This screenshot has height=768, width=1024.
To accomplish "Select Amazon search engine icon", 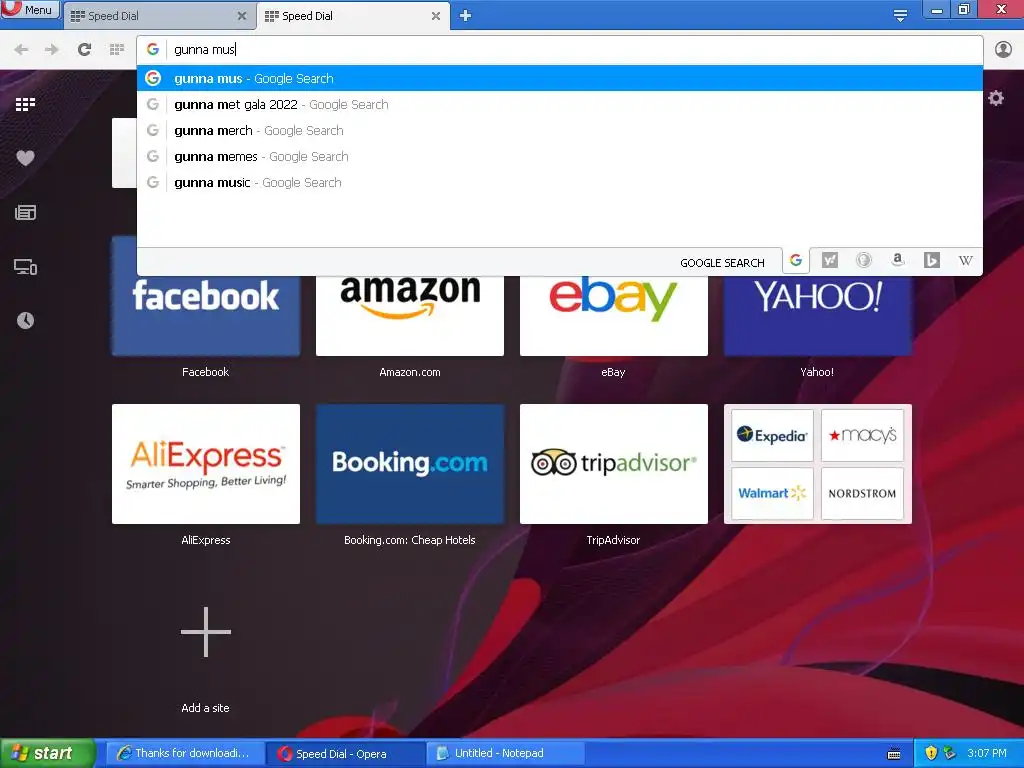I will (x=898, y=261).
